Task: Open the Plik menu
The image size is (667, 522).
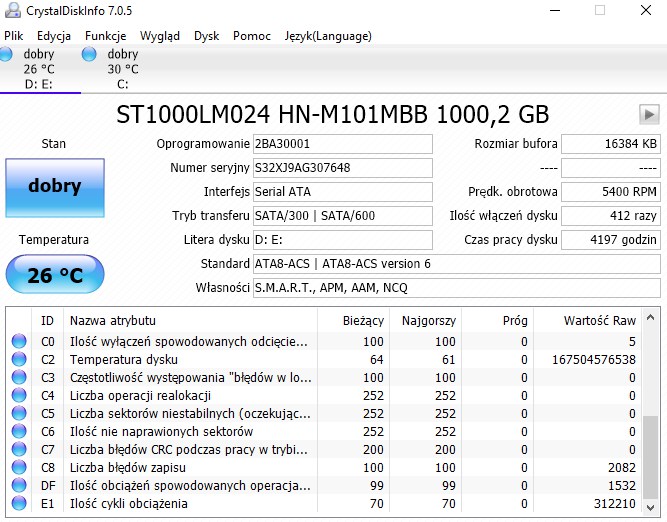Action: [13, 36]
